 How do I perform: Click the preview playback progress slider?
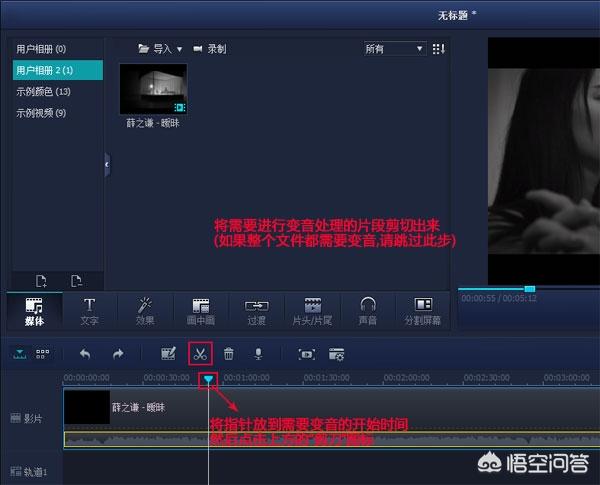click(529, 289)
